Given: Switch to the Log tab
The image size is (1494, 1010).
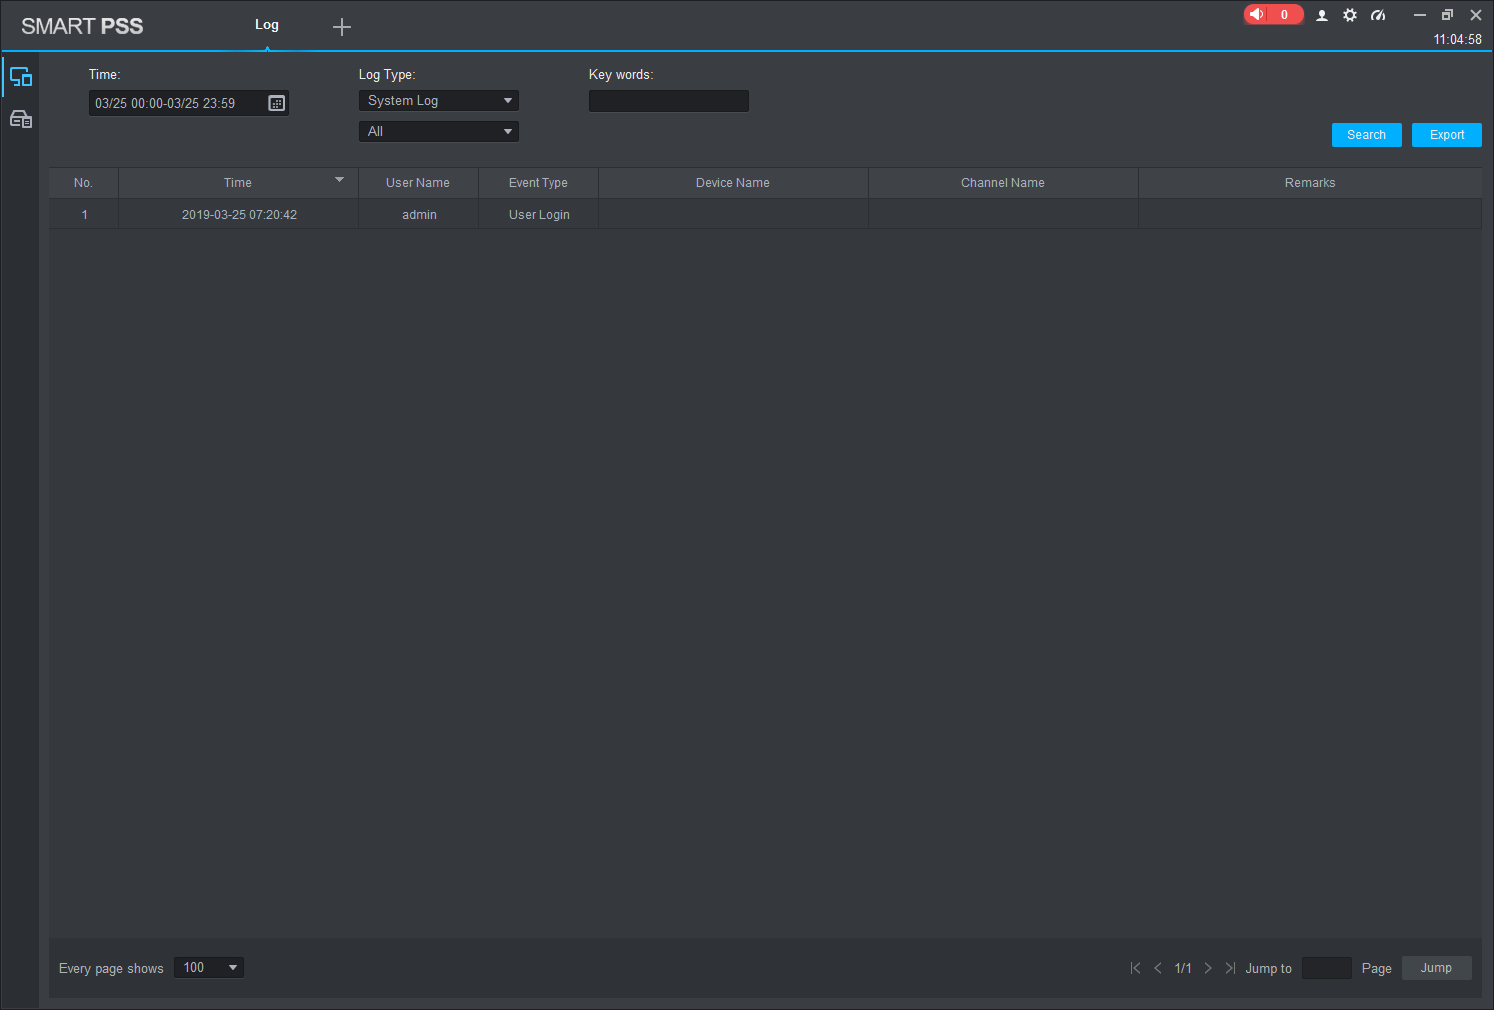Looking at the screenshot, I should point(267,25).
